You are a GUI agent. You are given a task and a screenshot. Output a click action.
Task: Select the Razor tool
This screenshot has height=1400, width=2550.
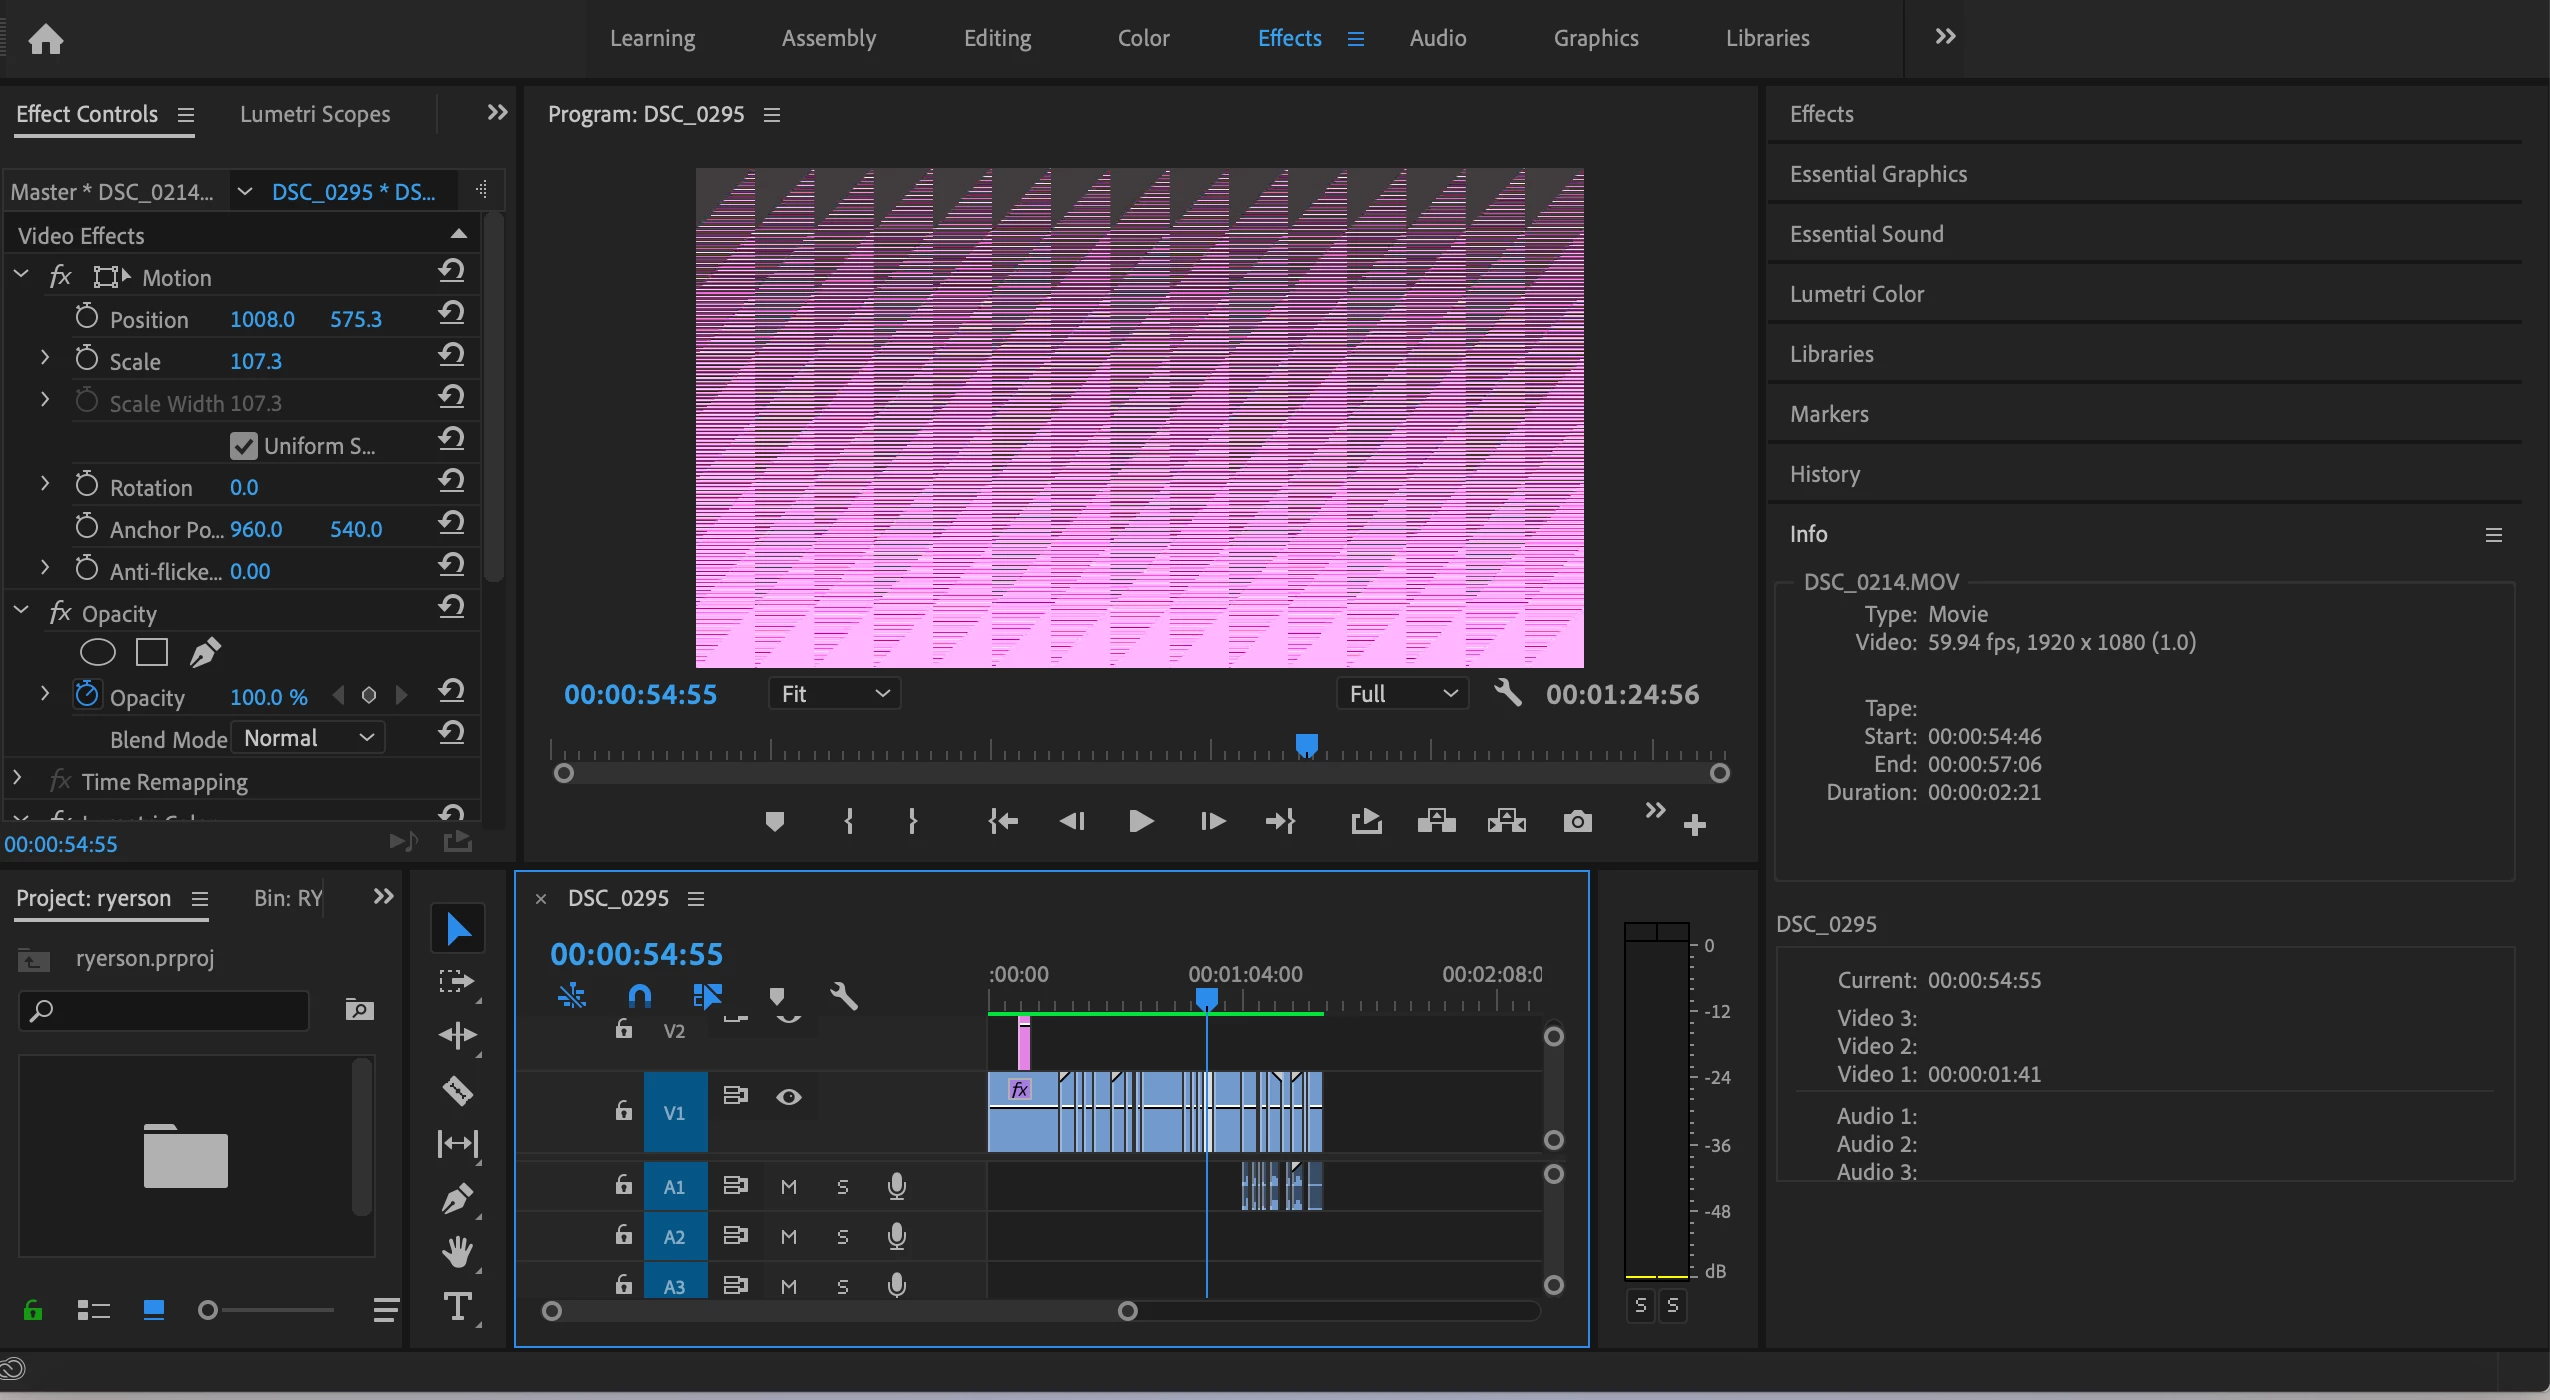tap(458, 1090)
